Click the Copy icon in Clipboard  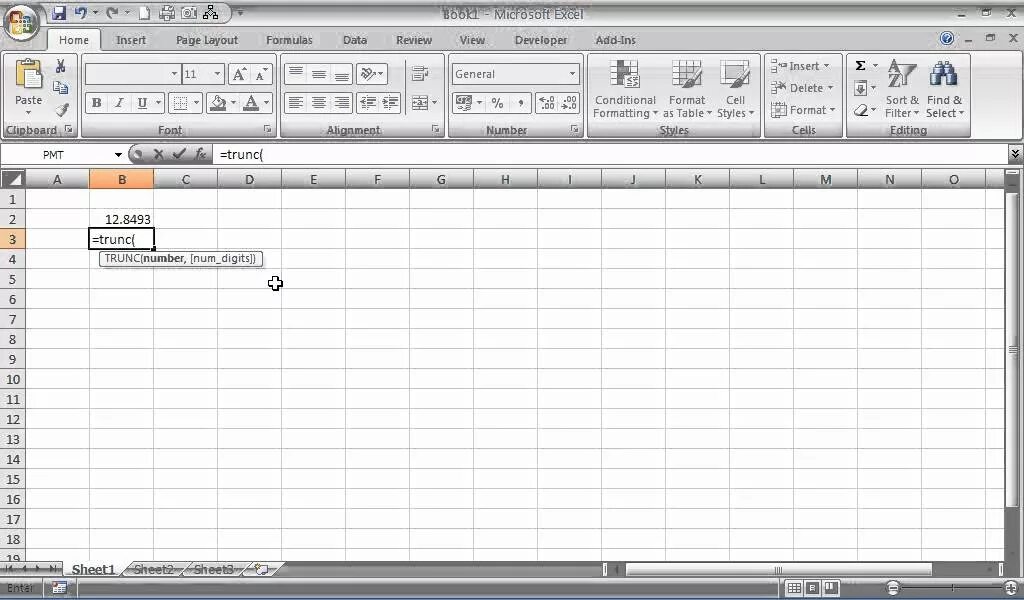(61, 87)
